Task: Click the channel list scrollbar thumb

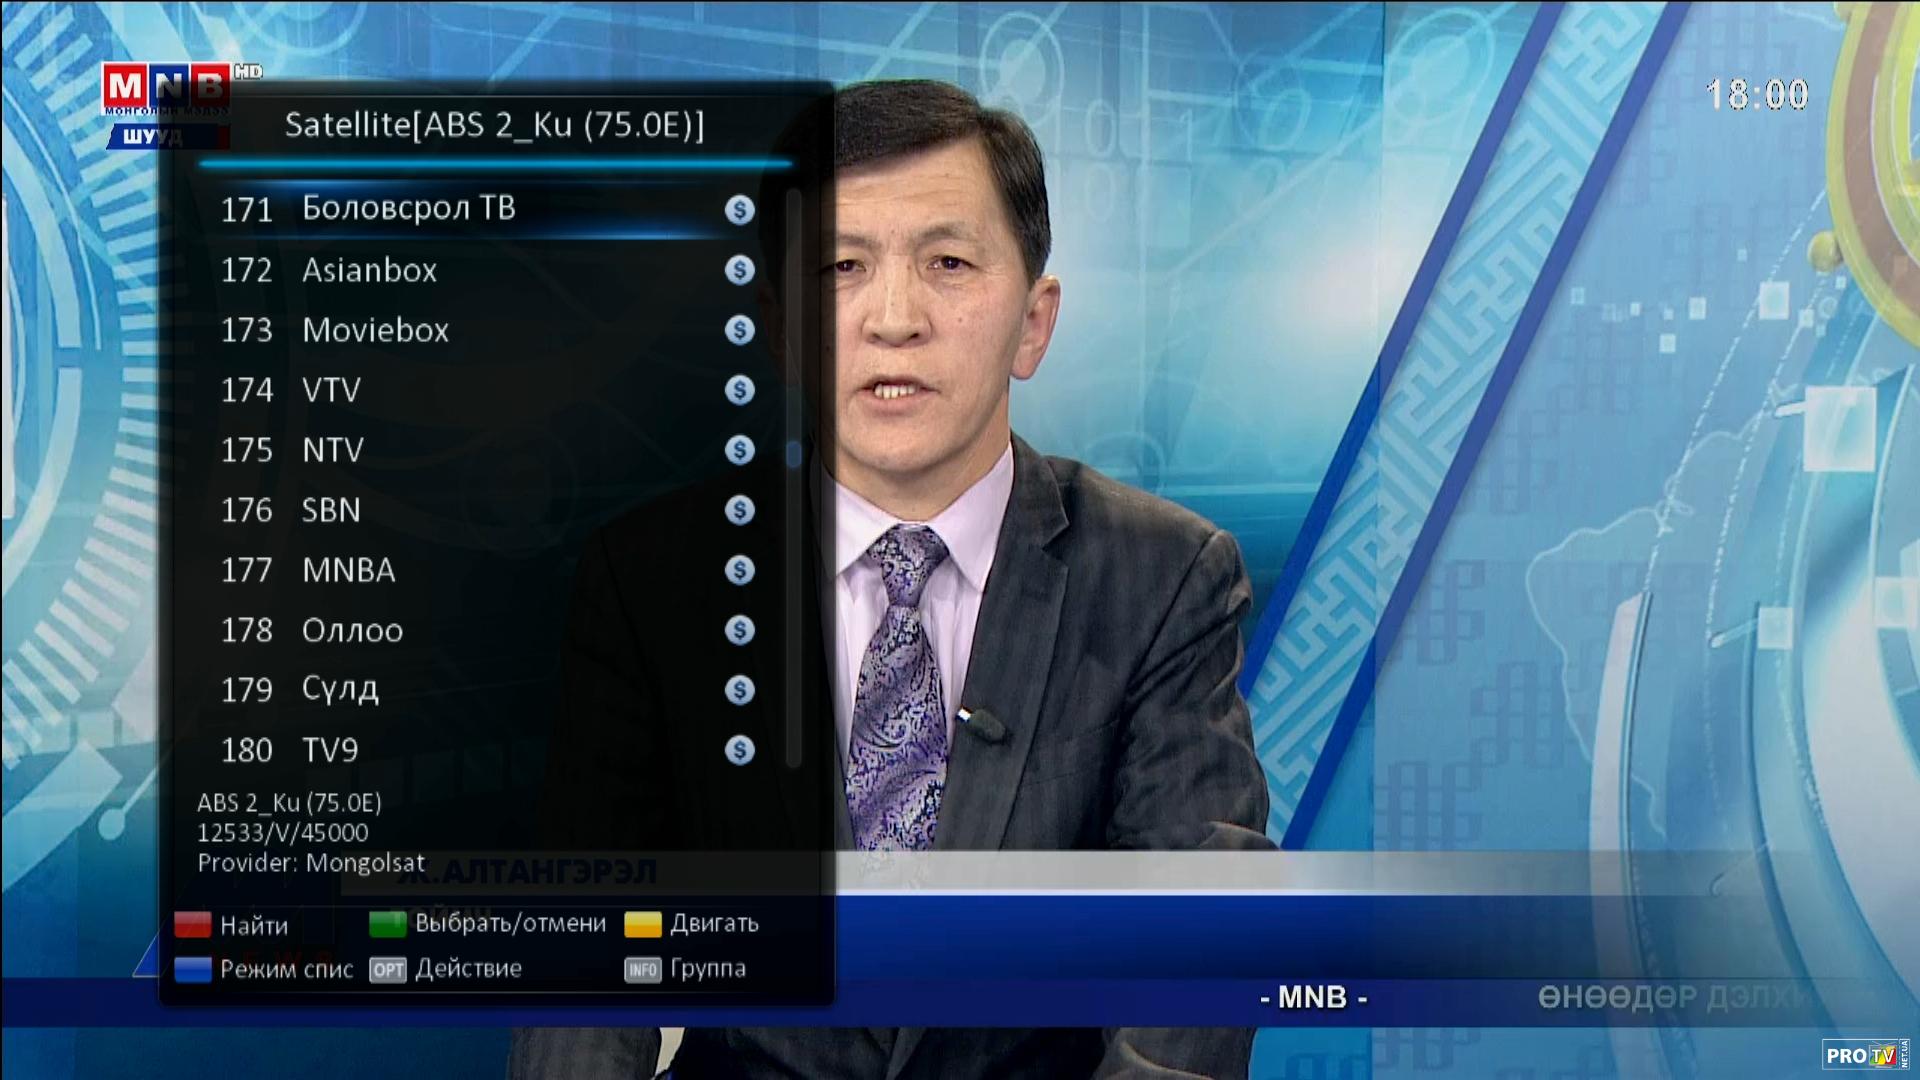Action: (794, 454)
